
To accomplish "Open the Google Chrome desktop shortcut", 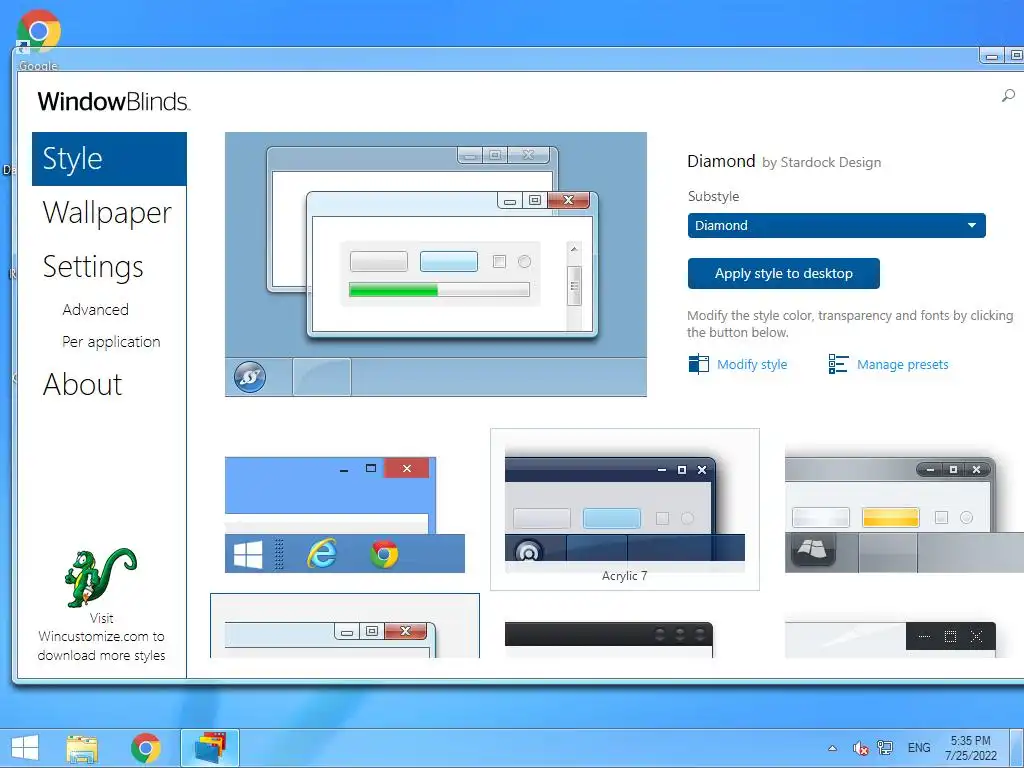I will point(39,39).
